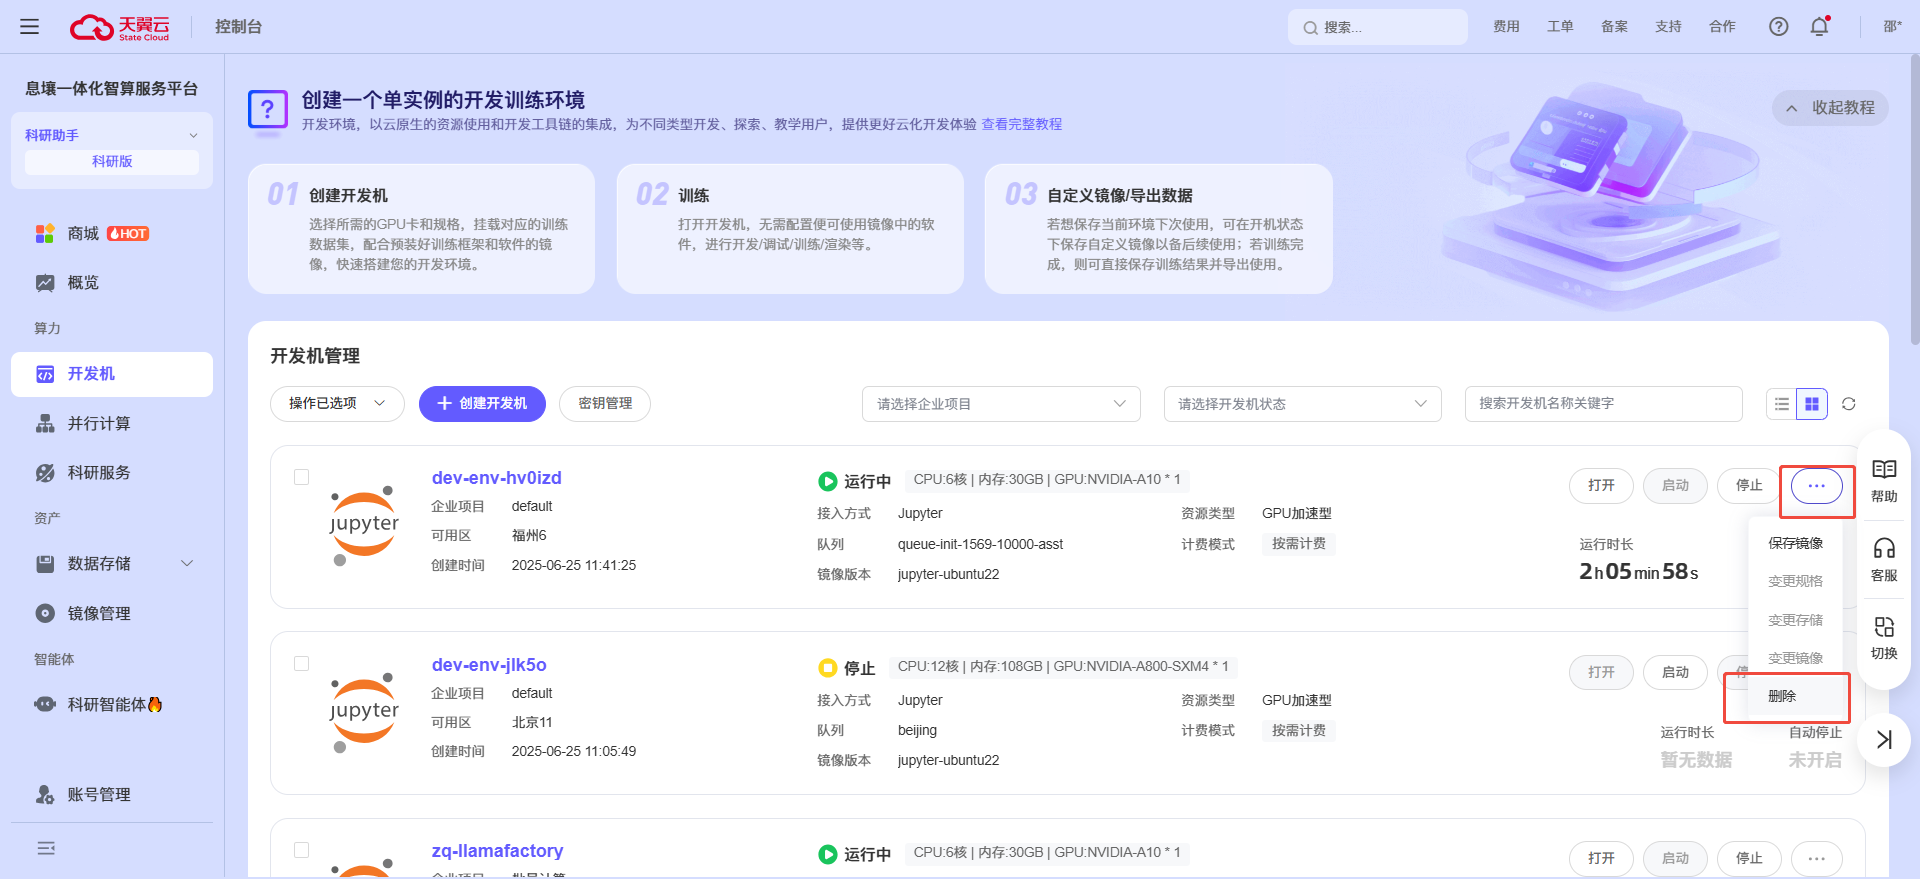Switch to card grid view icon

point(1812,404)
